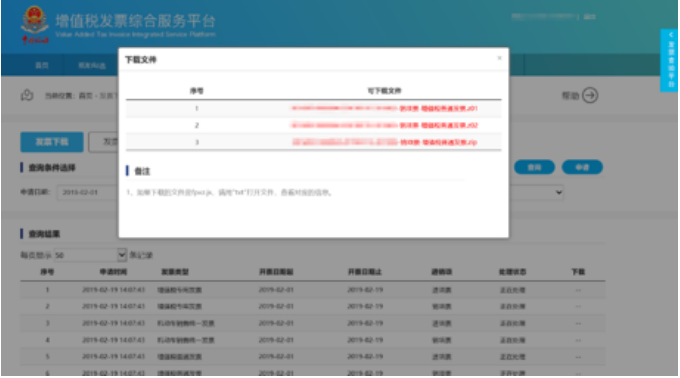Select row 1 in the query results table
The height and width of the screenshot is (378, 680).
pos(313,290)
